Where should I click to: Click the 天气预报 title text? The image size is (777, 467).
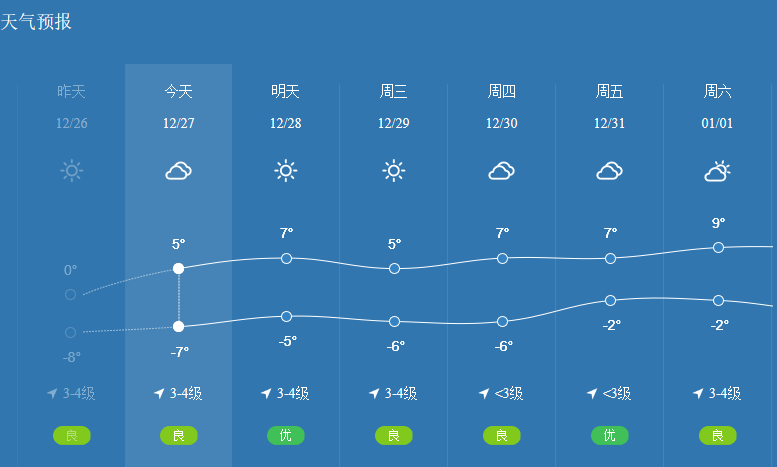coord(36,21)
